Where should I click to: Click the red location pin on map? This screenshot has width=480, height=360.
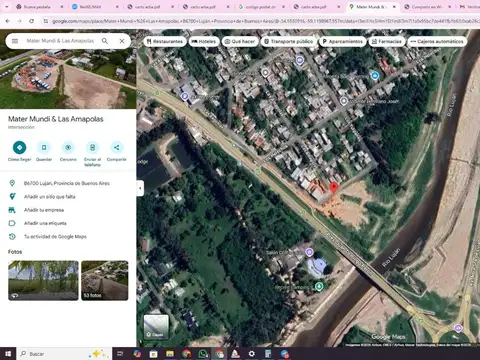click(333, 187)
